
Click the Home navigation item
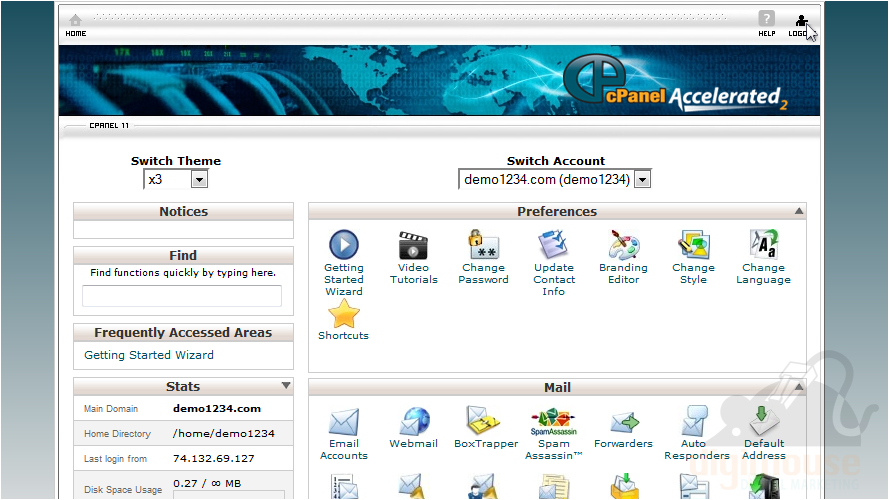pyautogui.click(x=76, y=24)
